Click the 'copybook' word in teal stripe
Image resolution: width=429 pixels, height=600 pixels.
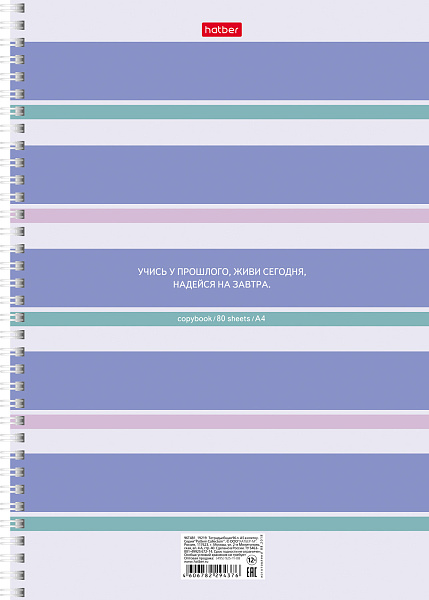coord(194,319)
